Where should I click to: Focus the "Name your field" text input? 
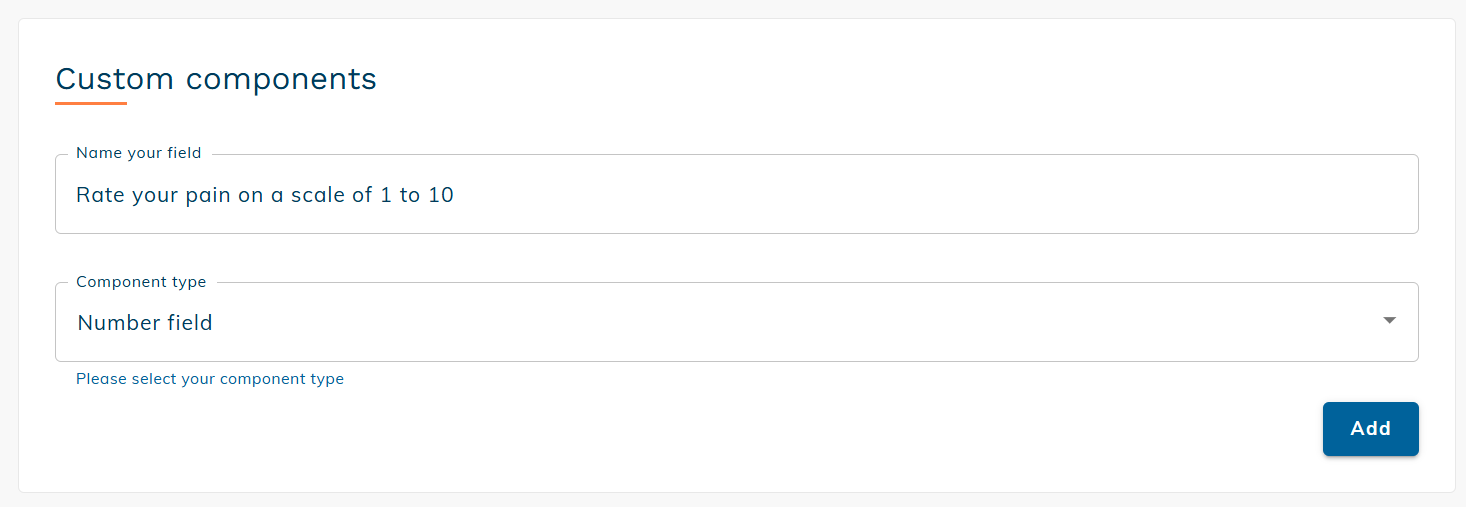coord(736,195)
